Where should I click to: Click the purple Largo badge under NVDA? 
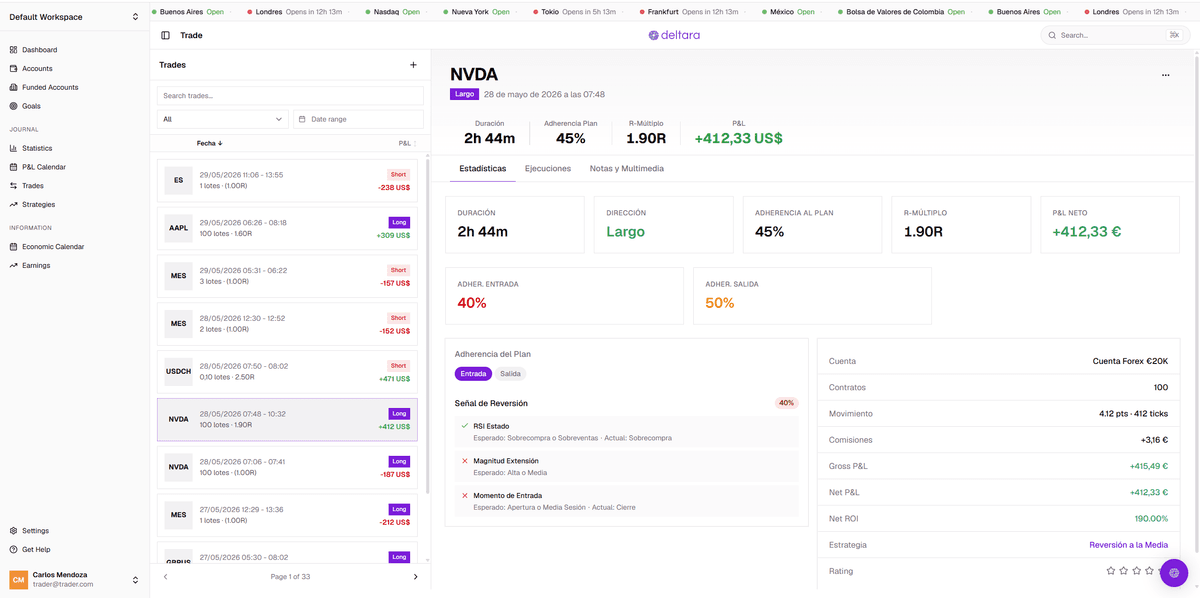pos(464,94)
